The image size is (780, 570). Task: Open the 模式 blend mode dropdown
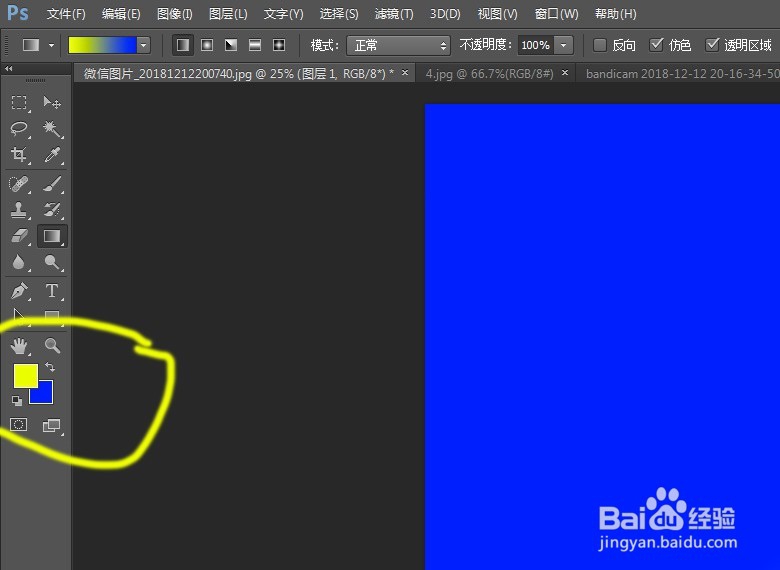(398, 46)
